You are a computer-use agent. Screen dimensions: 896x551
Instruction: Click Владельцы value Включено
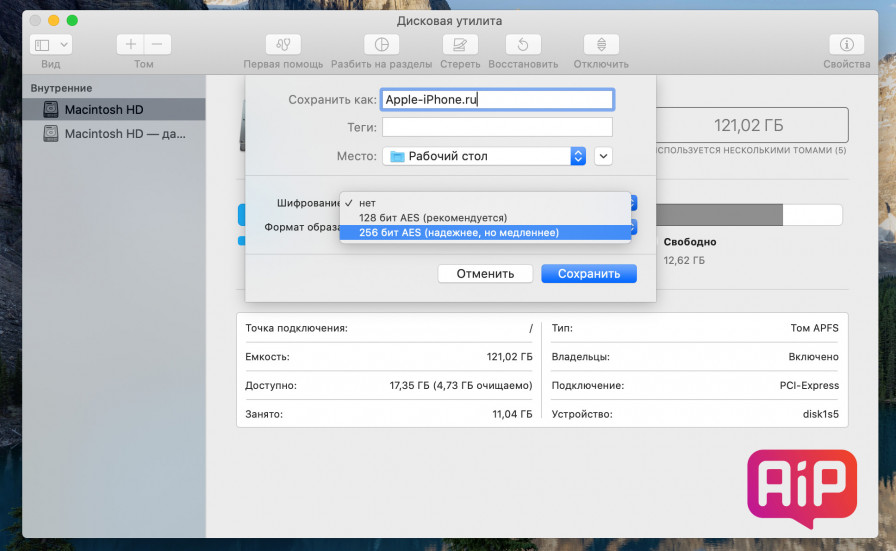[814, 357]
